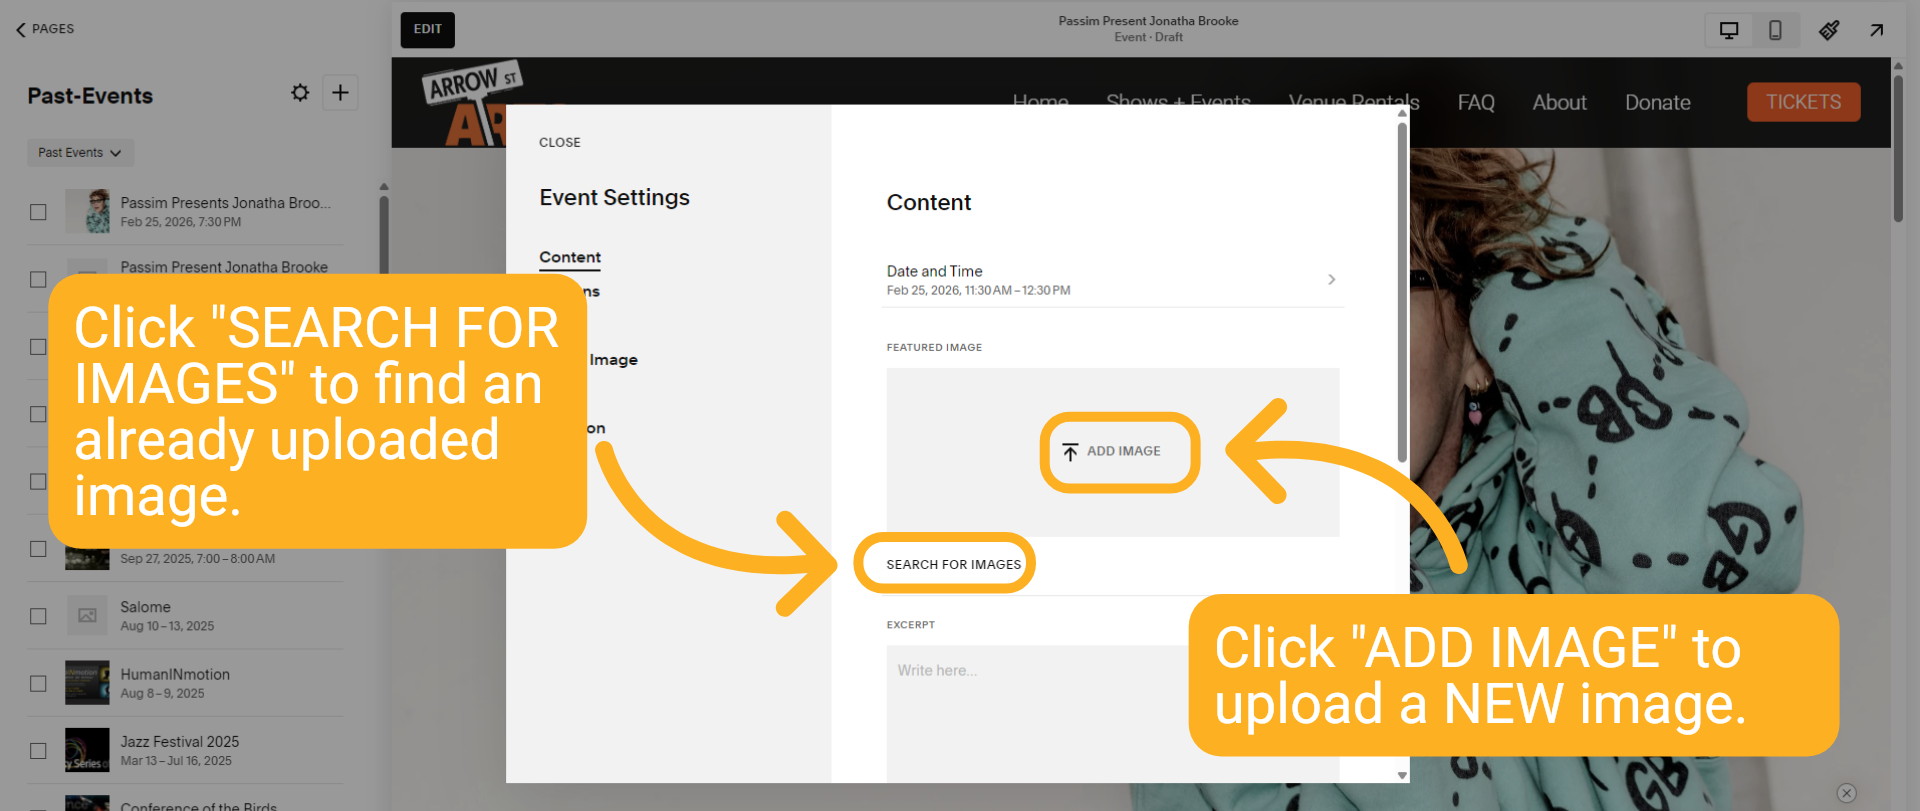Viewport: 1920px width, 811px height.
Task: Open the About nav link
Action: pyautogui.click(x=1559, y=102)
